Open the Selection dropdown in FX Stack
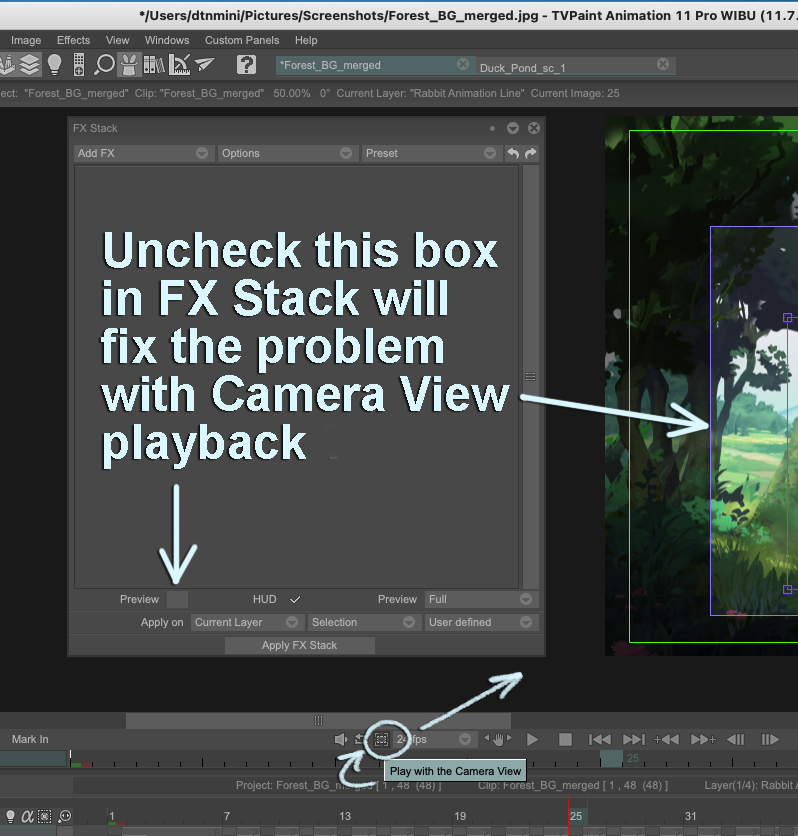The image size is (798, 836). click(x=365, y=622)
